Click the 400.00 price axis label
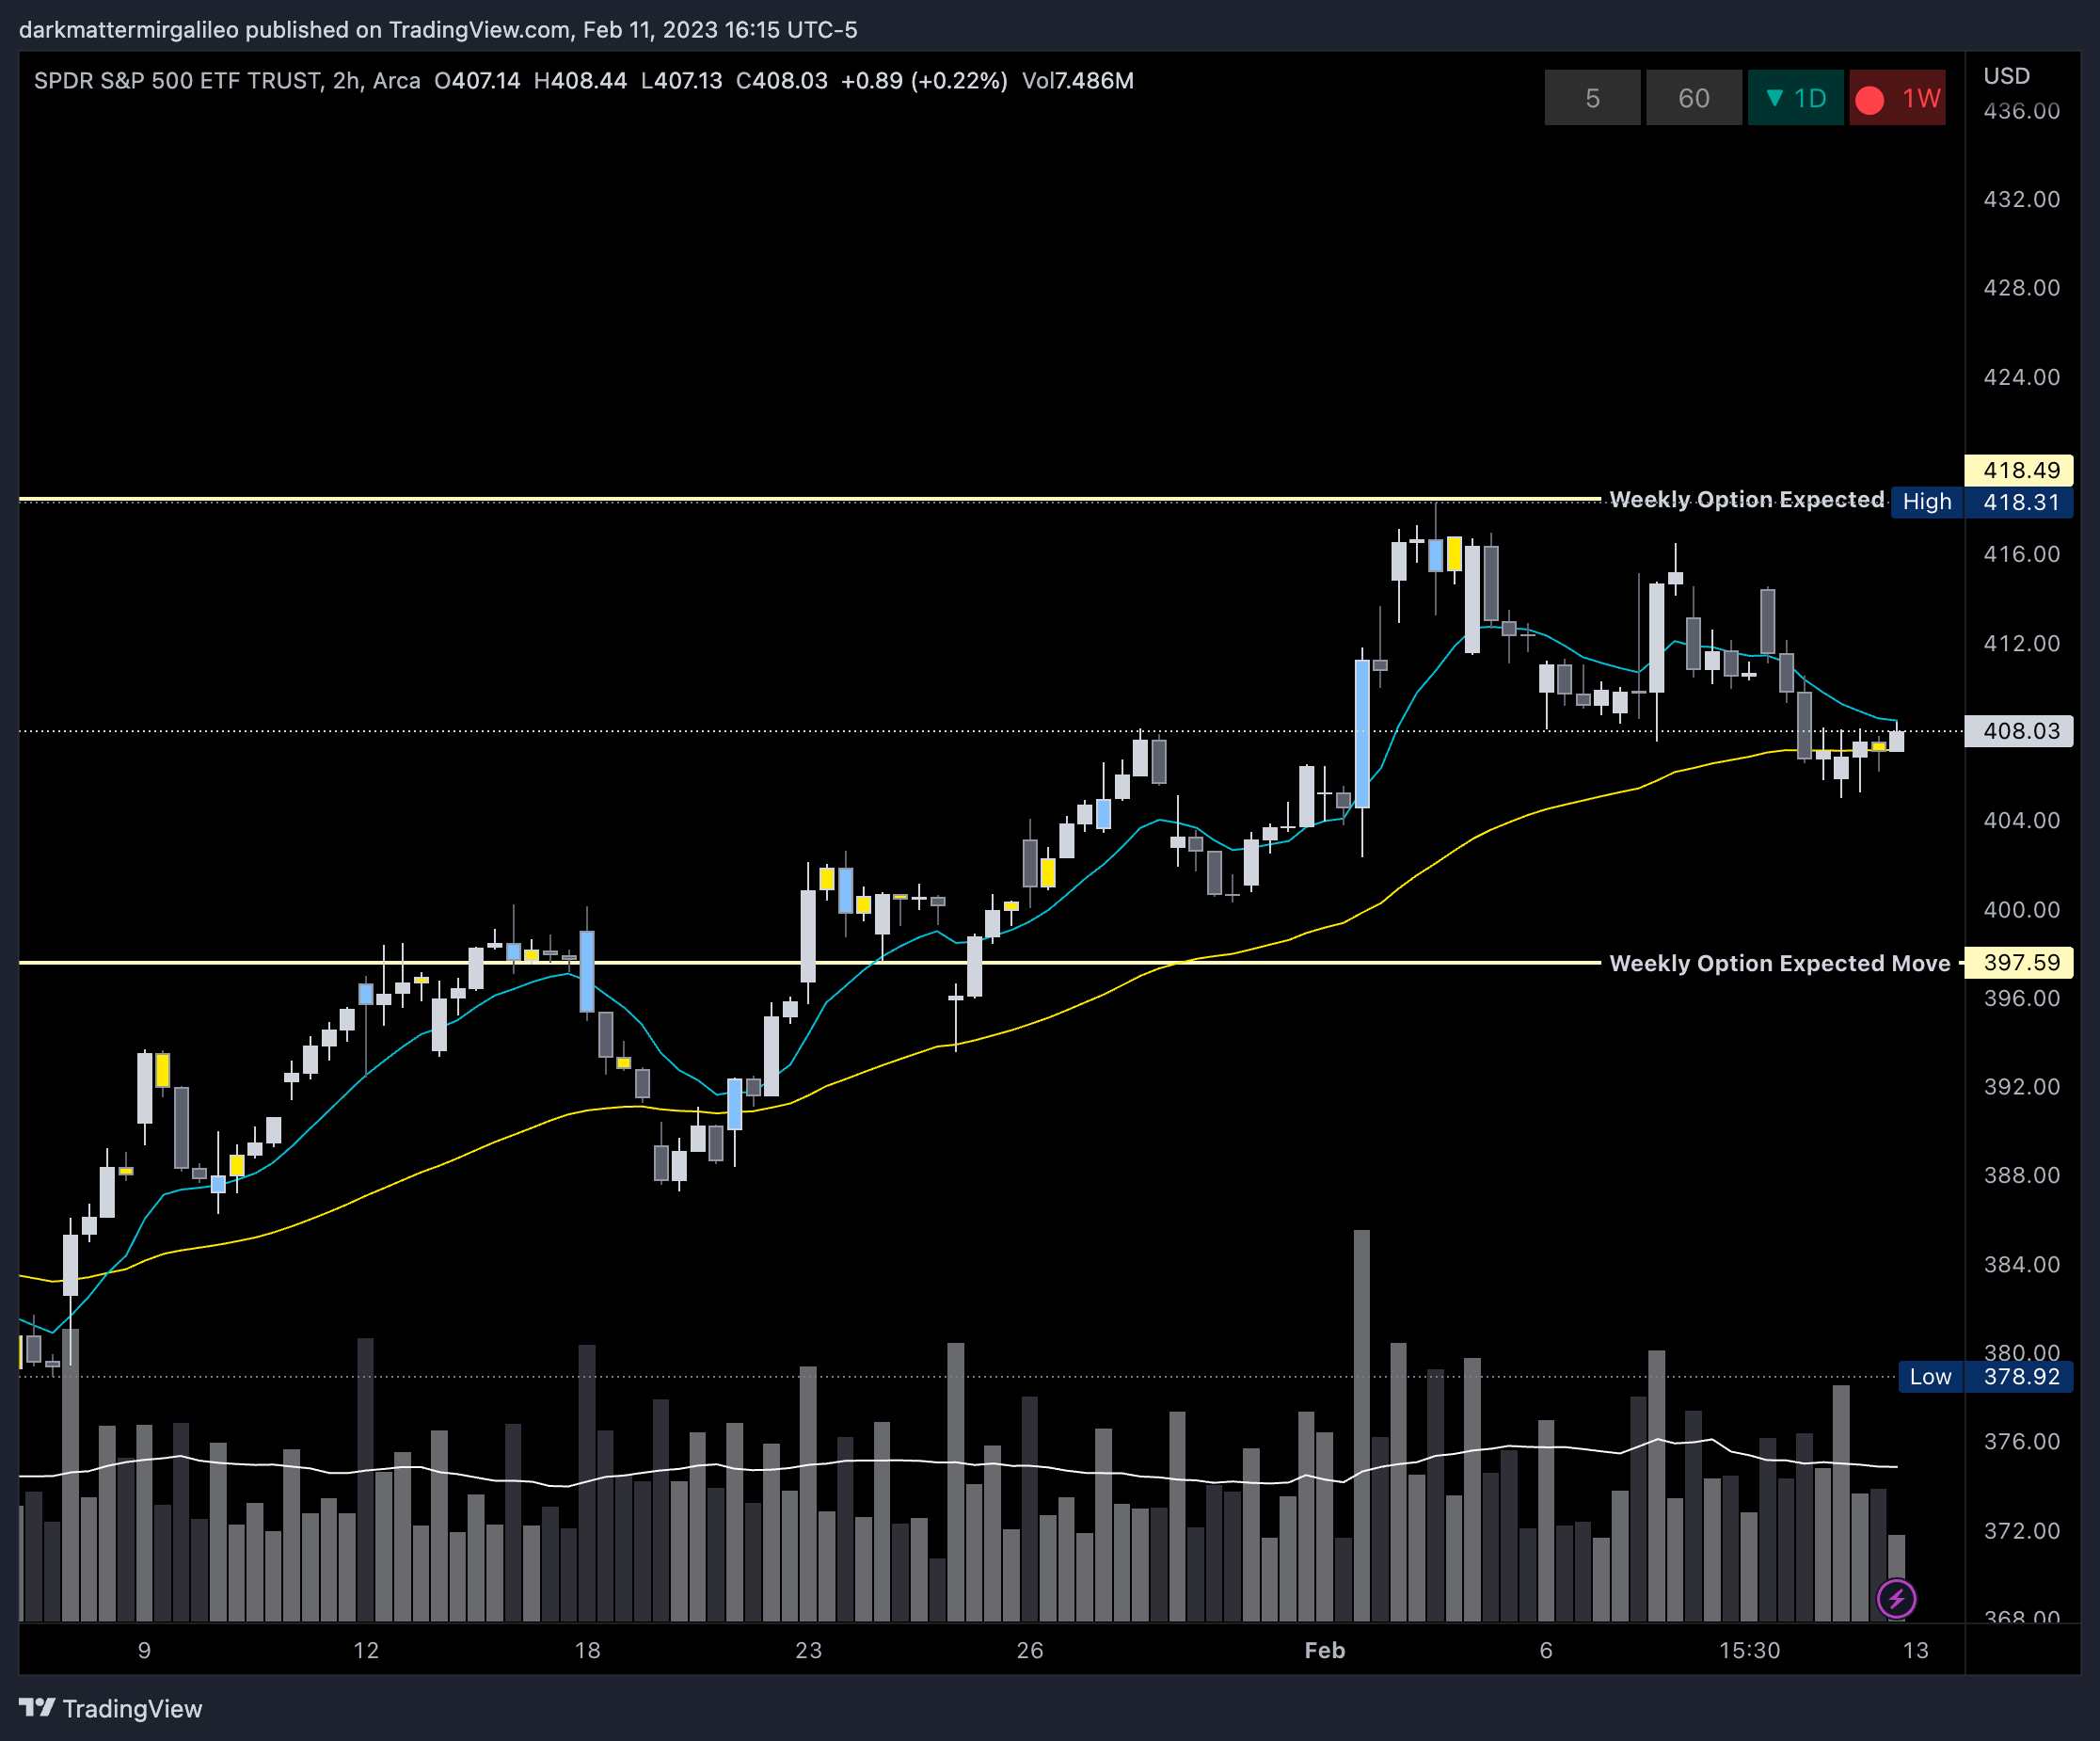2100x1741 pixels. click(x=2022, y=910)
